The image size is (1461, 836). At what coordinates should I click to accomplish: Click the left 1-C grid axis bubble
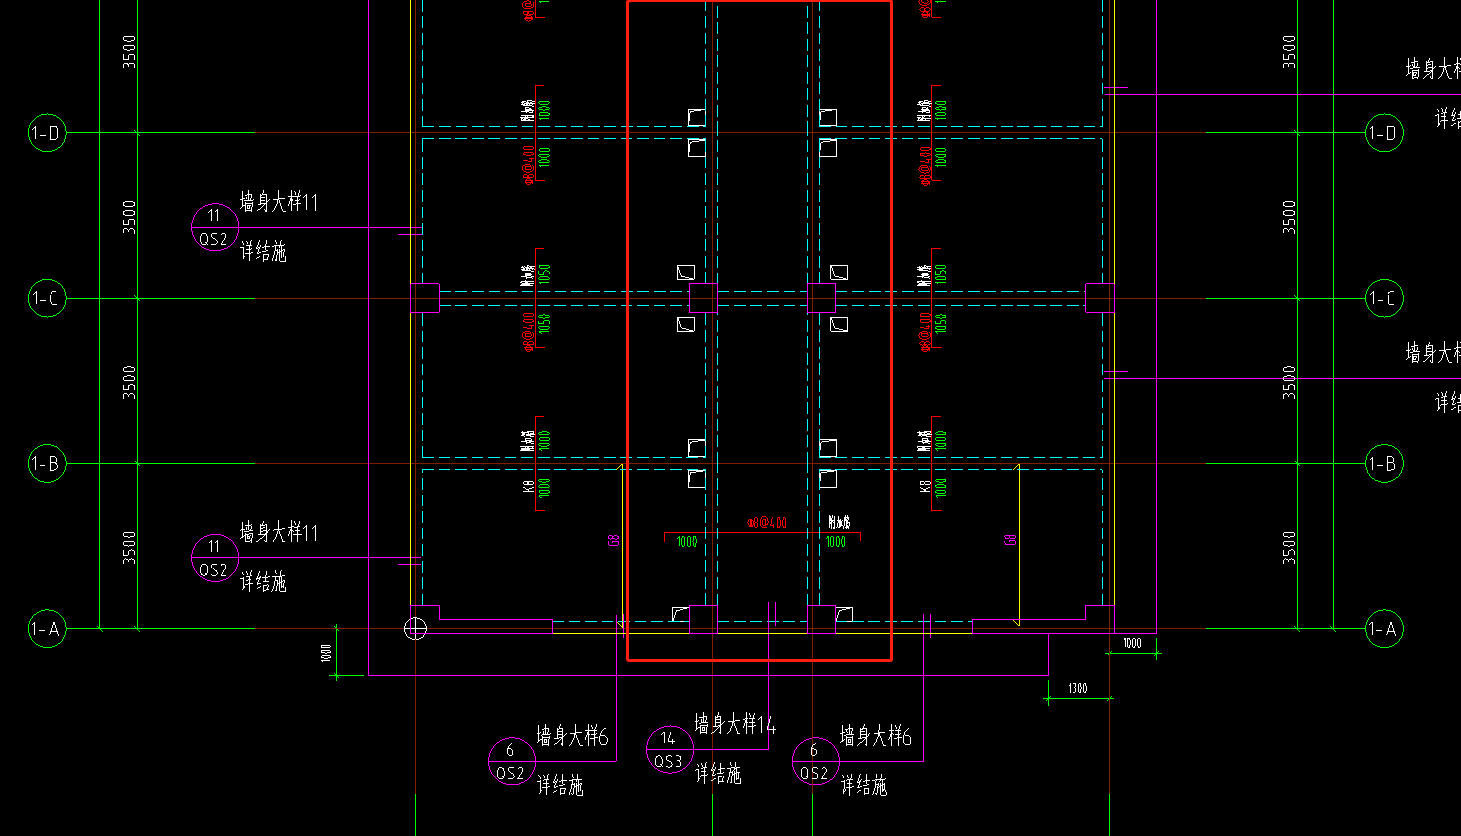pos(47,298)
